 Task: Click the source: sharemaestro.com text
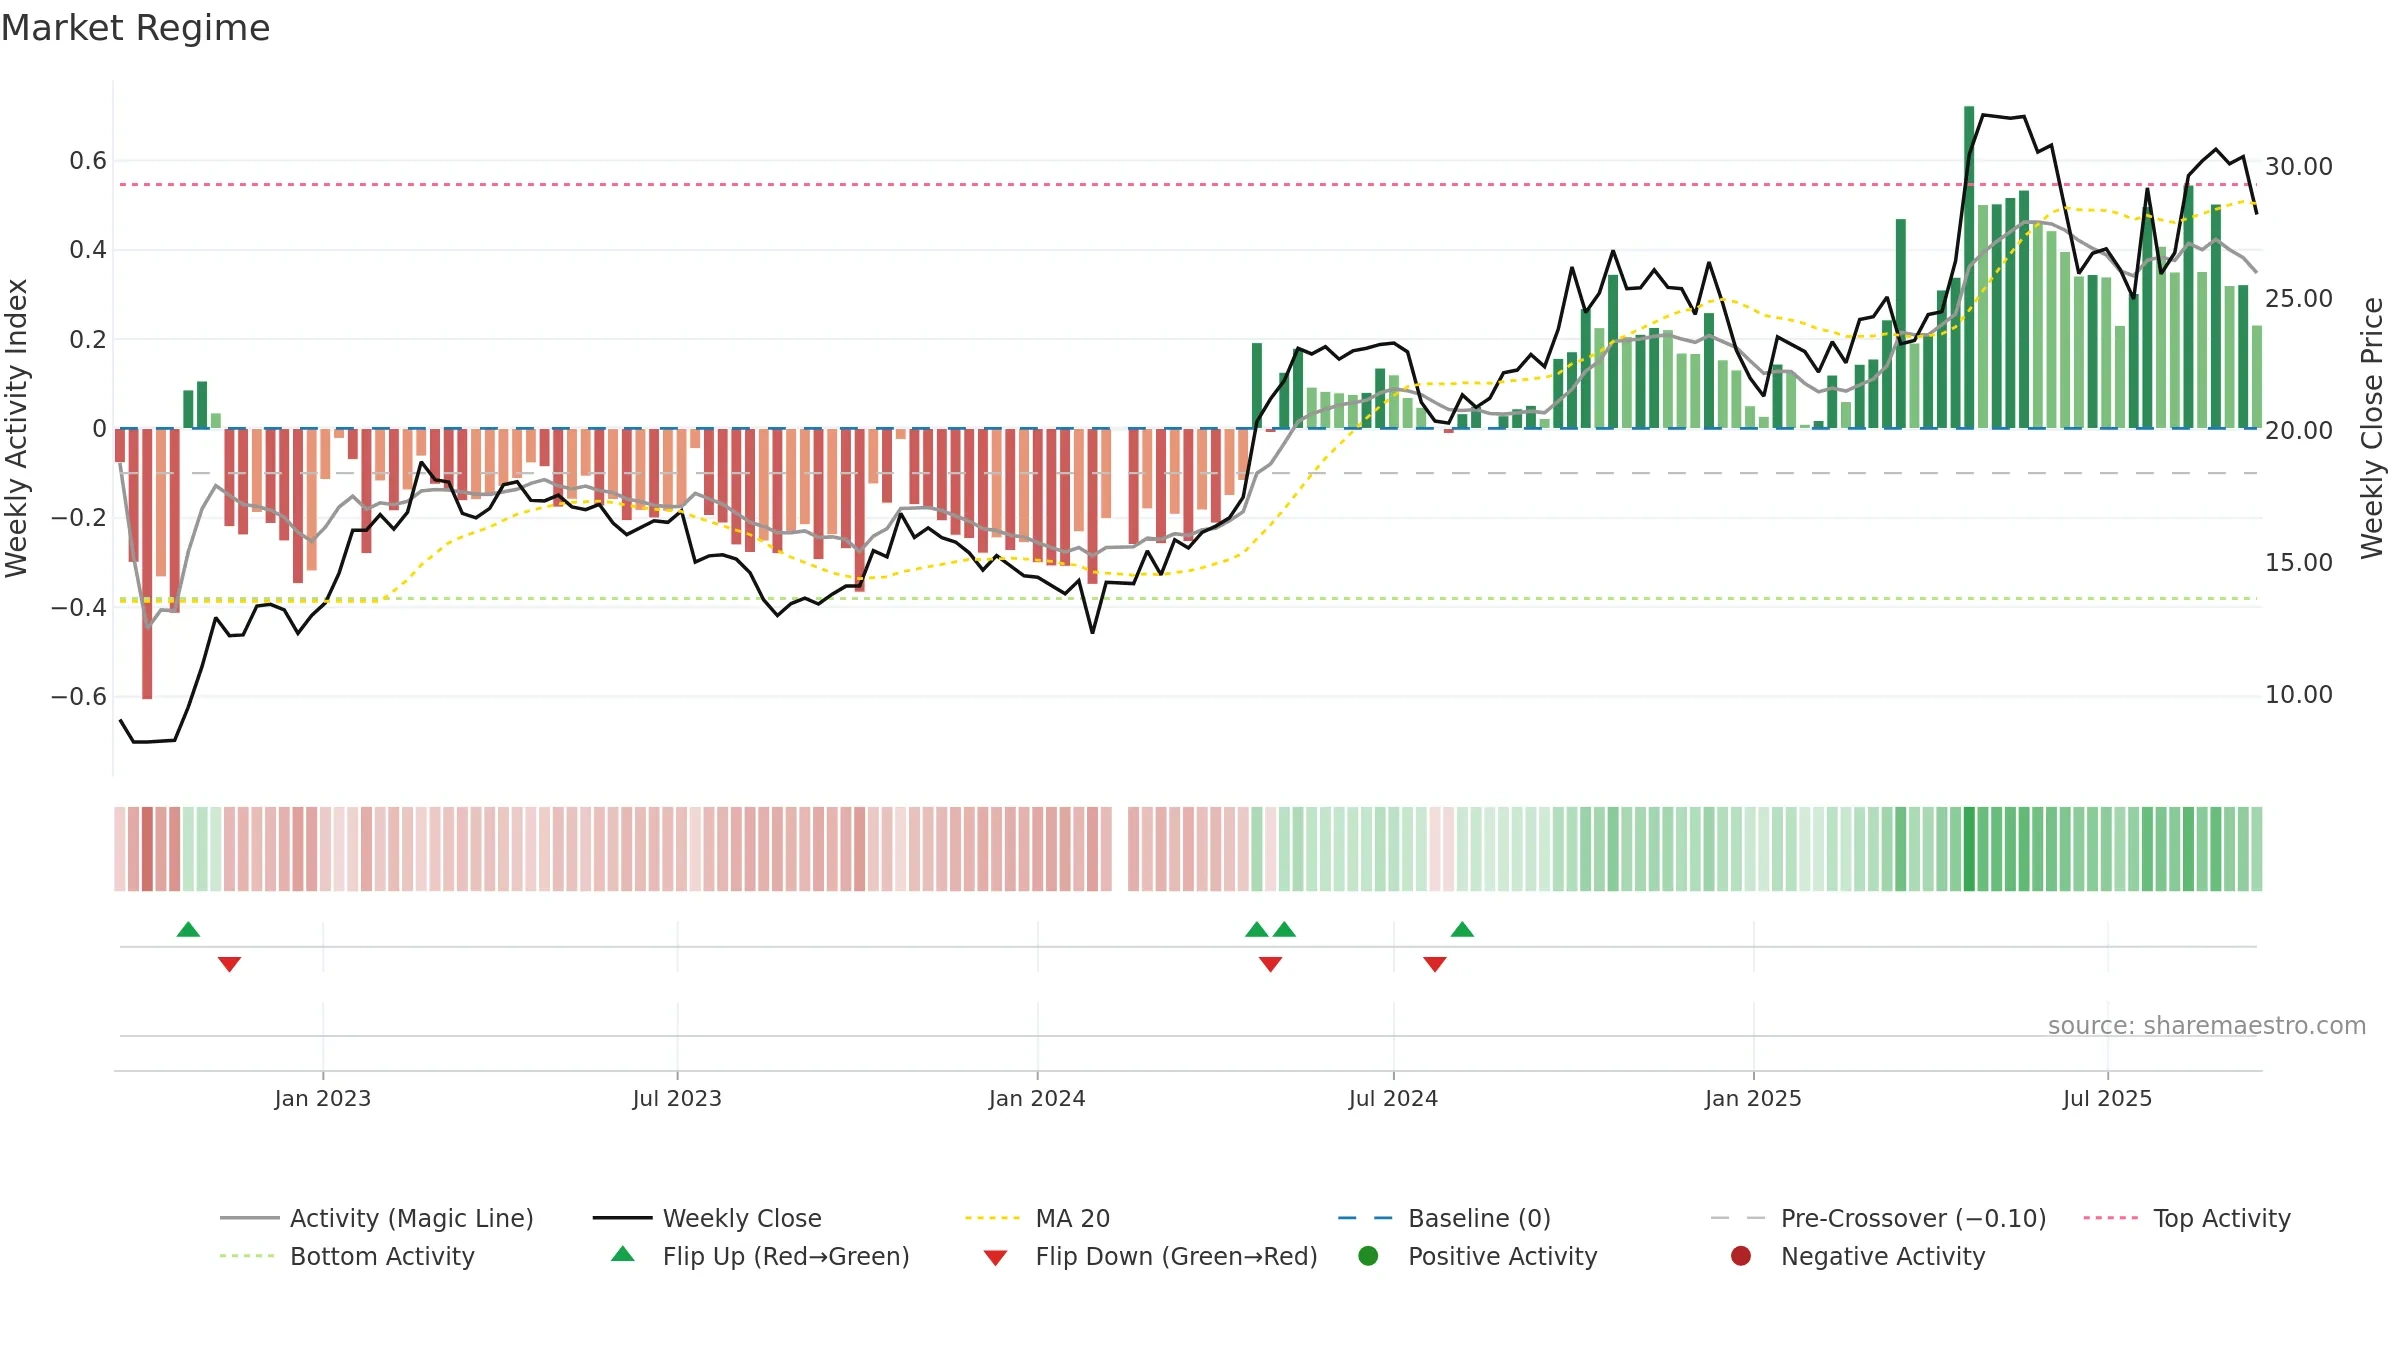point(2207,1026)
